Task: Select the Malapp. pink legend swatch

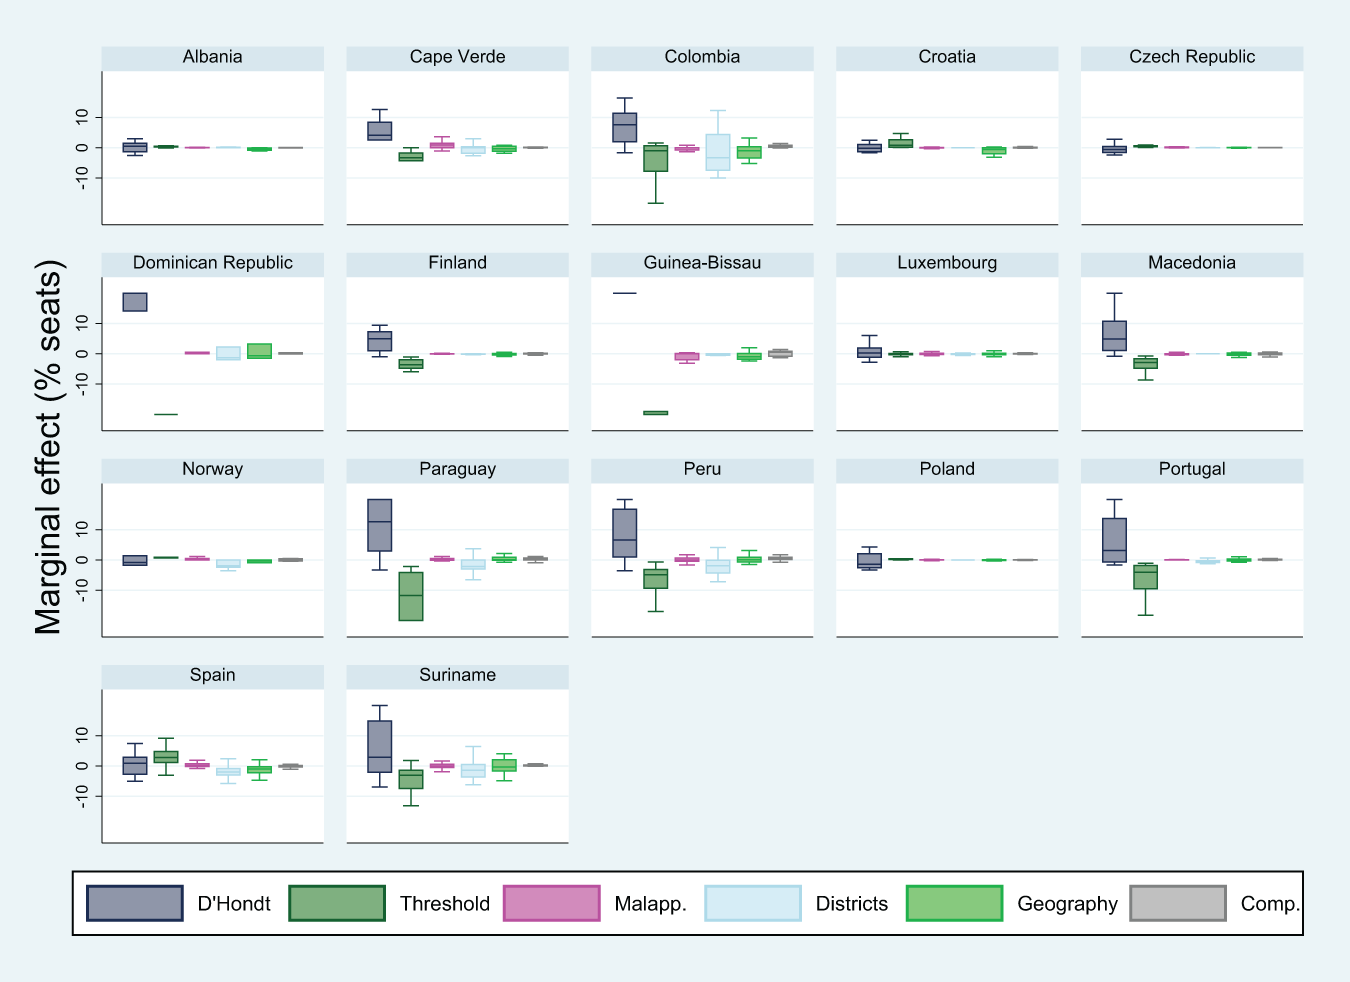Action: [x=552, y=903]
